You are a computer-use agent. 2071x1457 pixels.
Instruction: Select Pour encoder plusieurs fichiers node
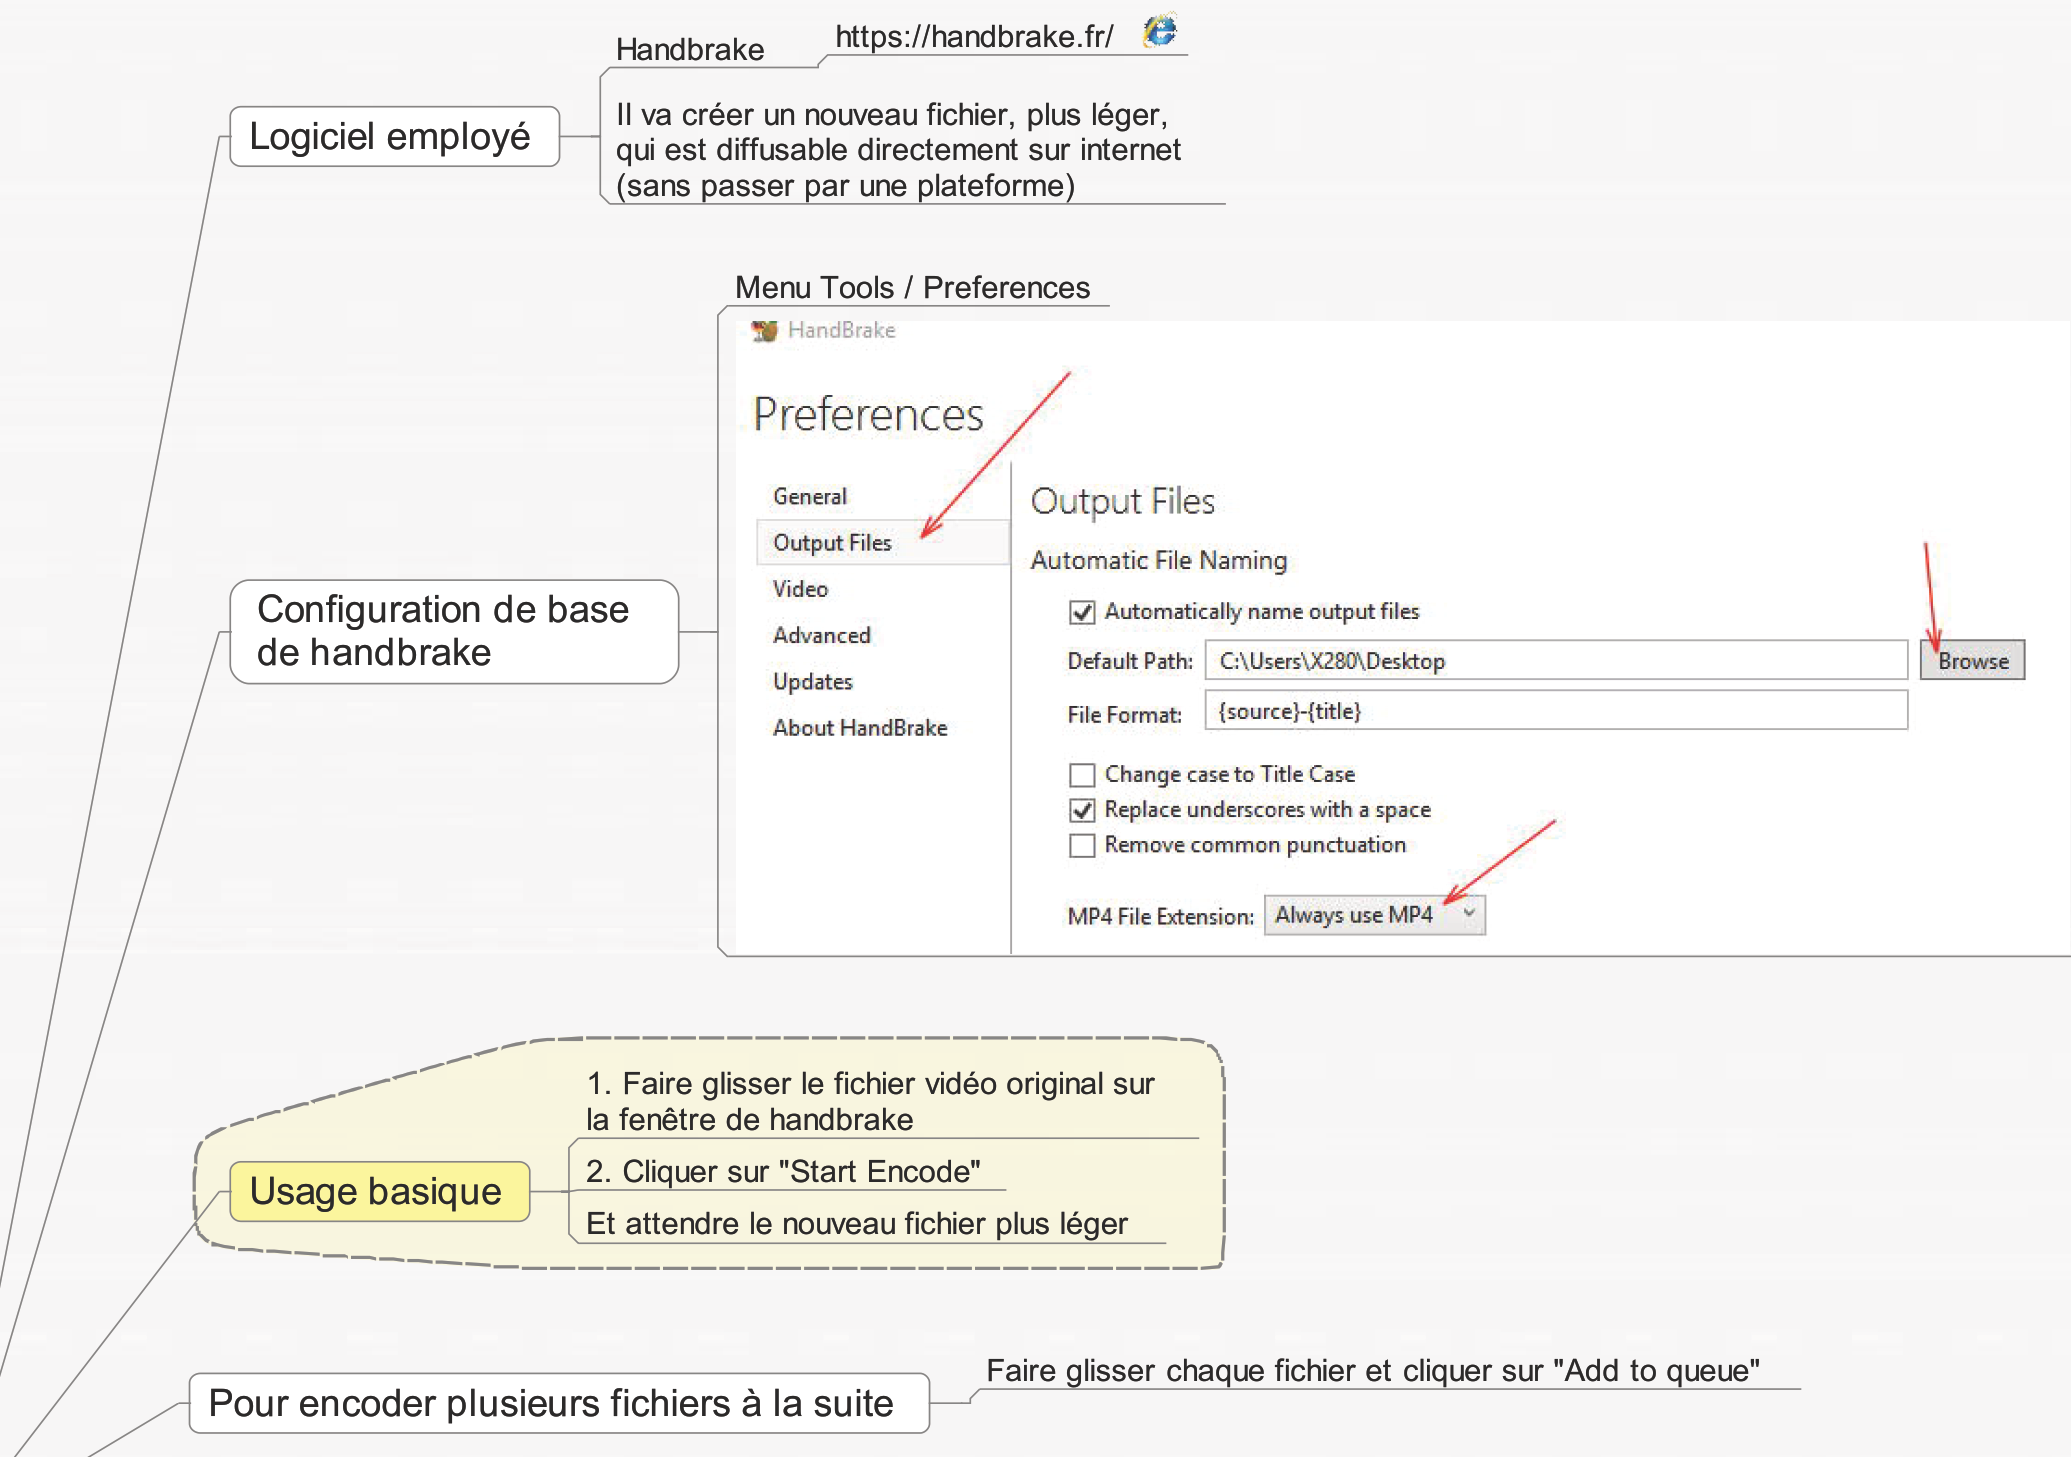pyautogui.click(x=559, y=1403)
